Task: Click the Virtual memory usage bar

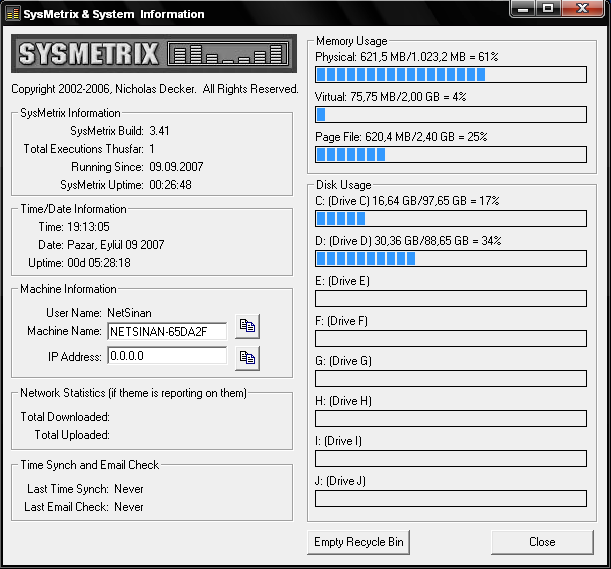Action: [450, 114]
